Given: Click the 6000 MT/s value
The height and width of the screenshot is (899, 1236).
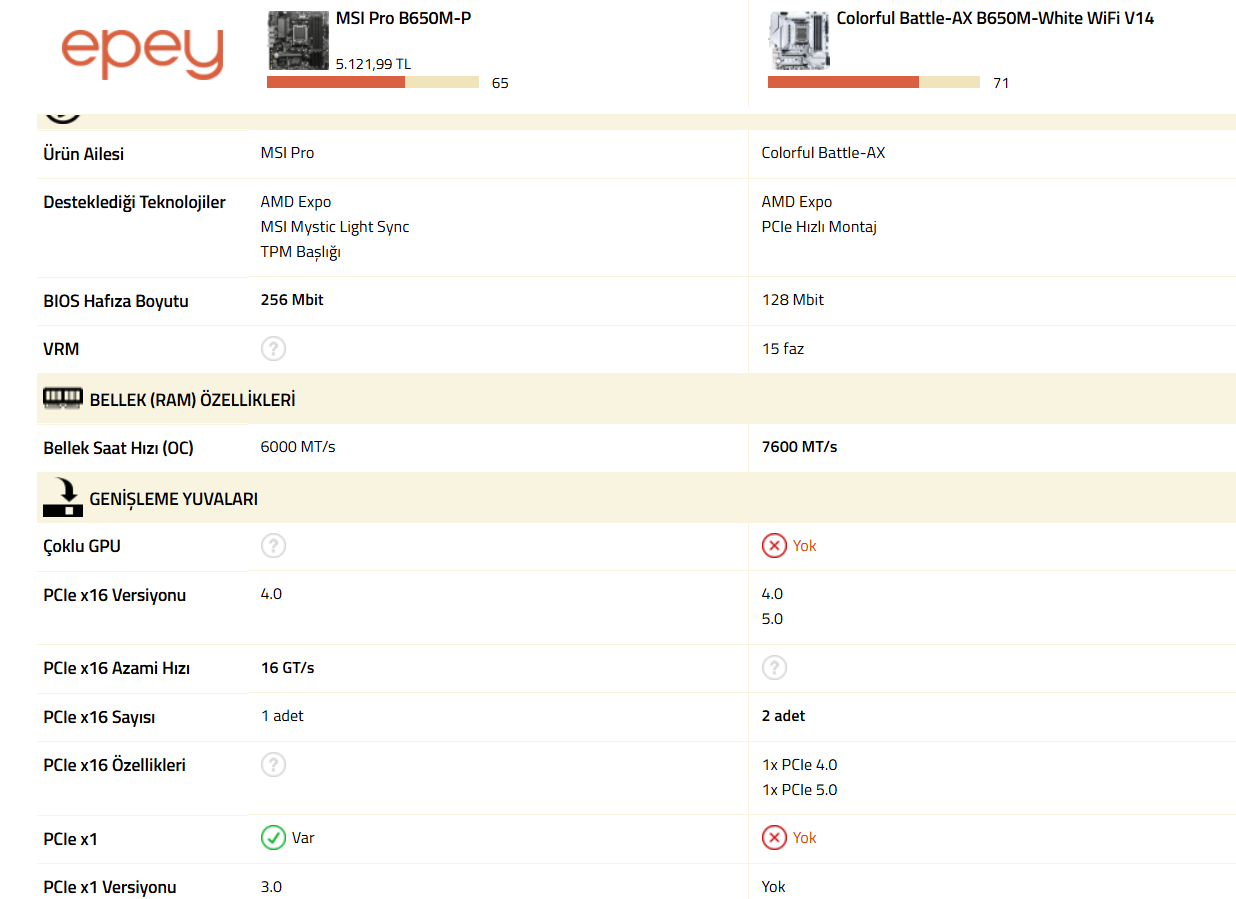Looking at the screenshot, I should point(298,447).
